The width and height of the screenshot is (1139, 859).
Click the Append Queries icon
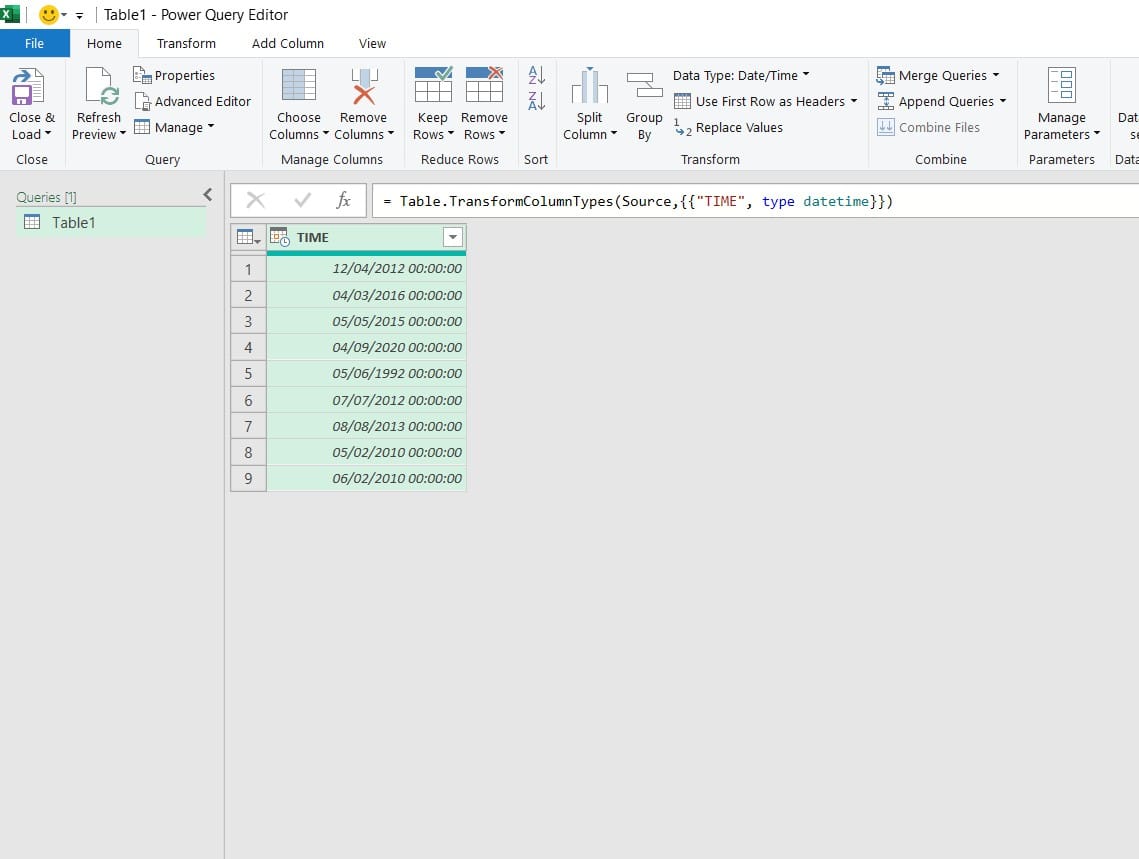pyautogui.click(x=941, y=101)
